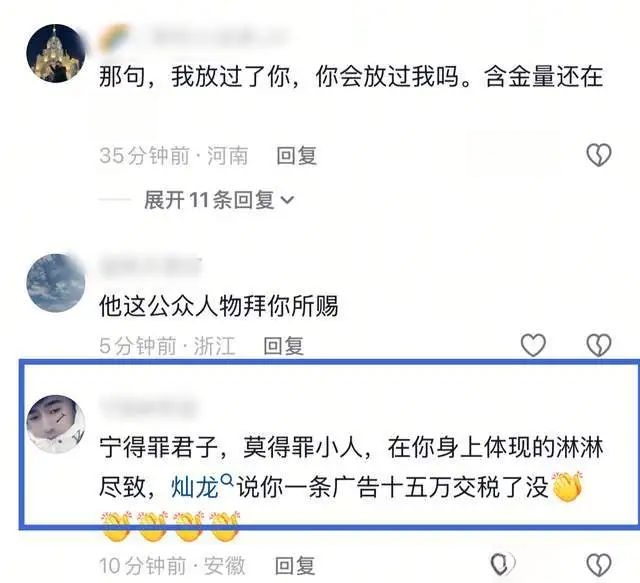The height and width of the screenshot is (583, 640).
Task: Dislike the Henan comment with broken heart
Action: [598, 155]
